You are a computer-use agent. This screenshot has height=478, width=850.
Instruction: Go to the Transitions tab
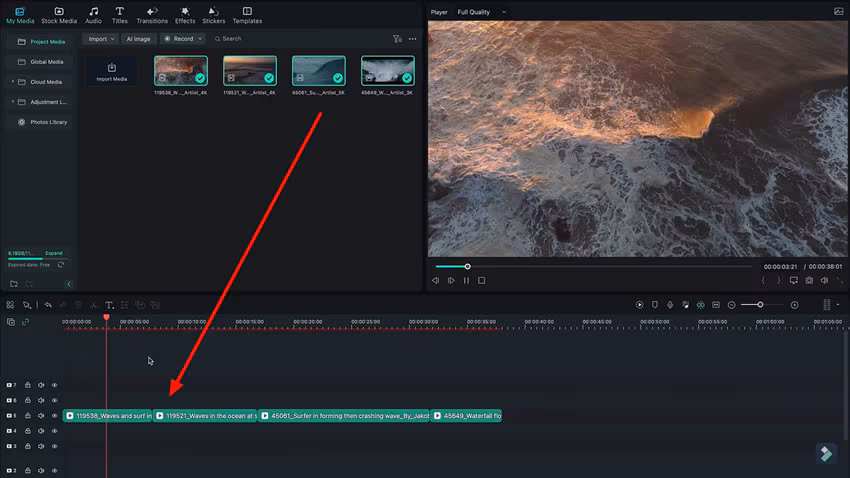pos(152,15)
